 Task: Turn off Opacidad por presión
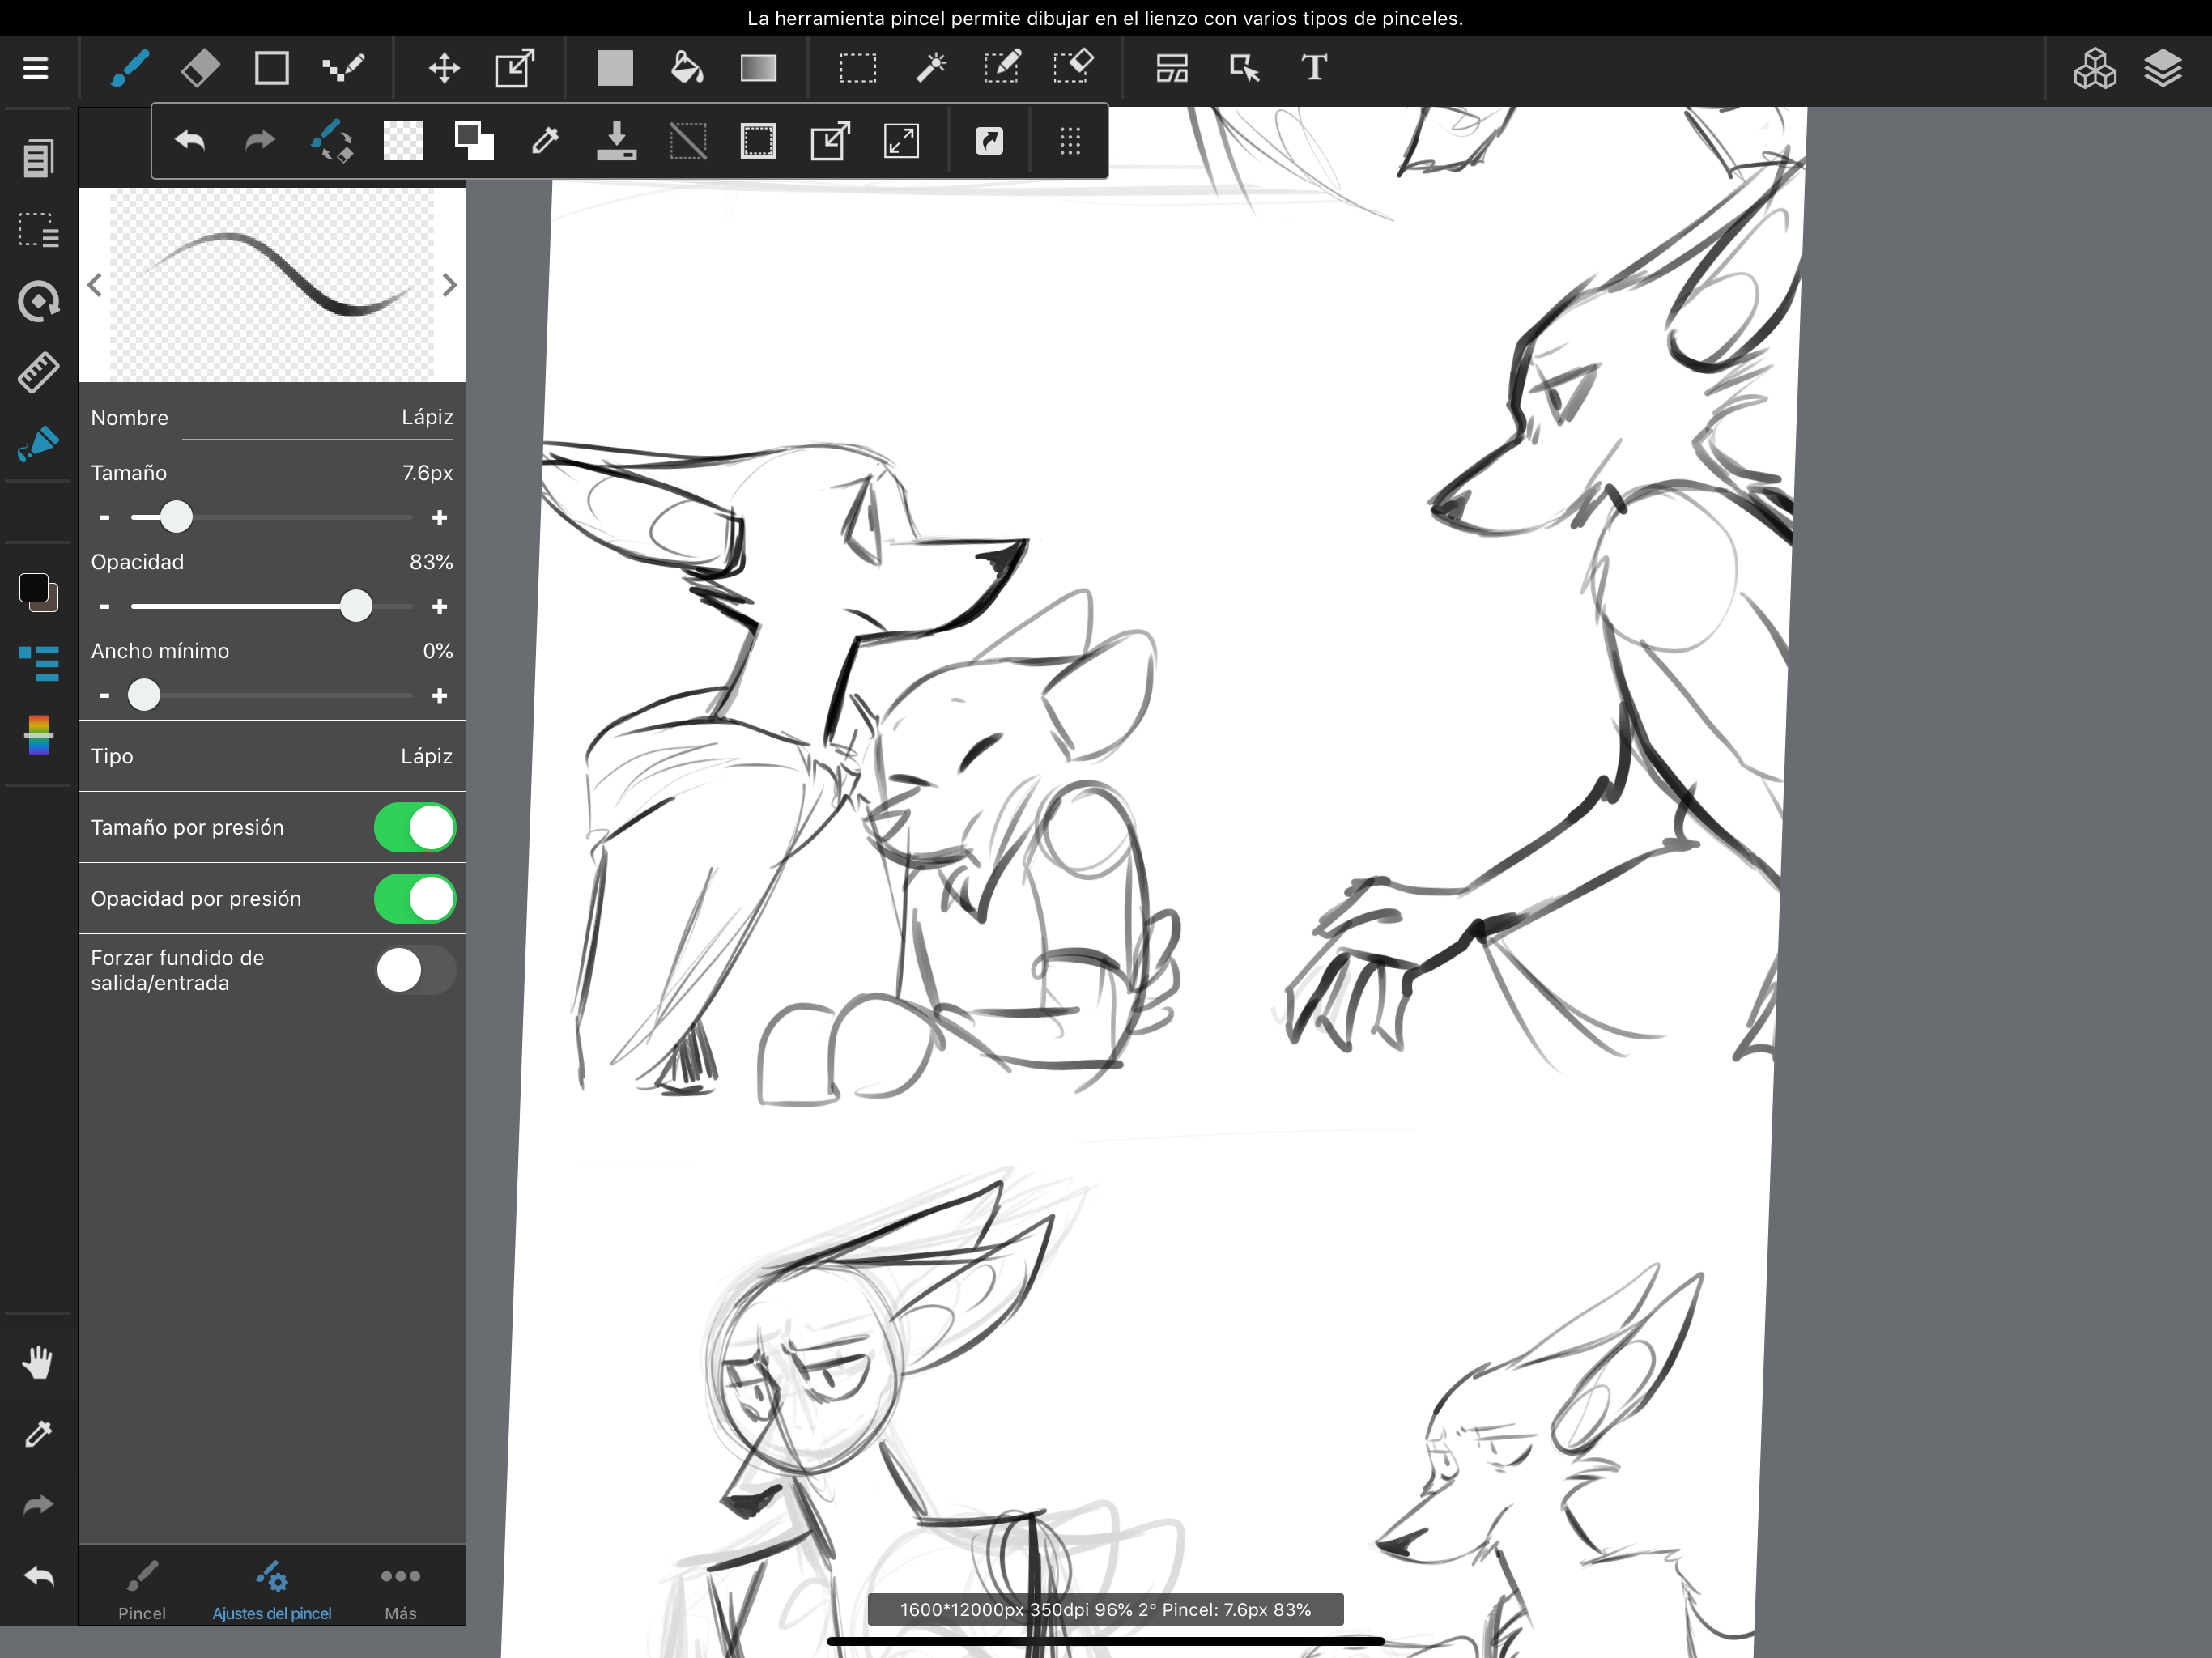coord(415,899)
